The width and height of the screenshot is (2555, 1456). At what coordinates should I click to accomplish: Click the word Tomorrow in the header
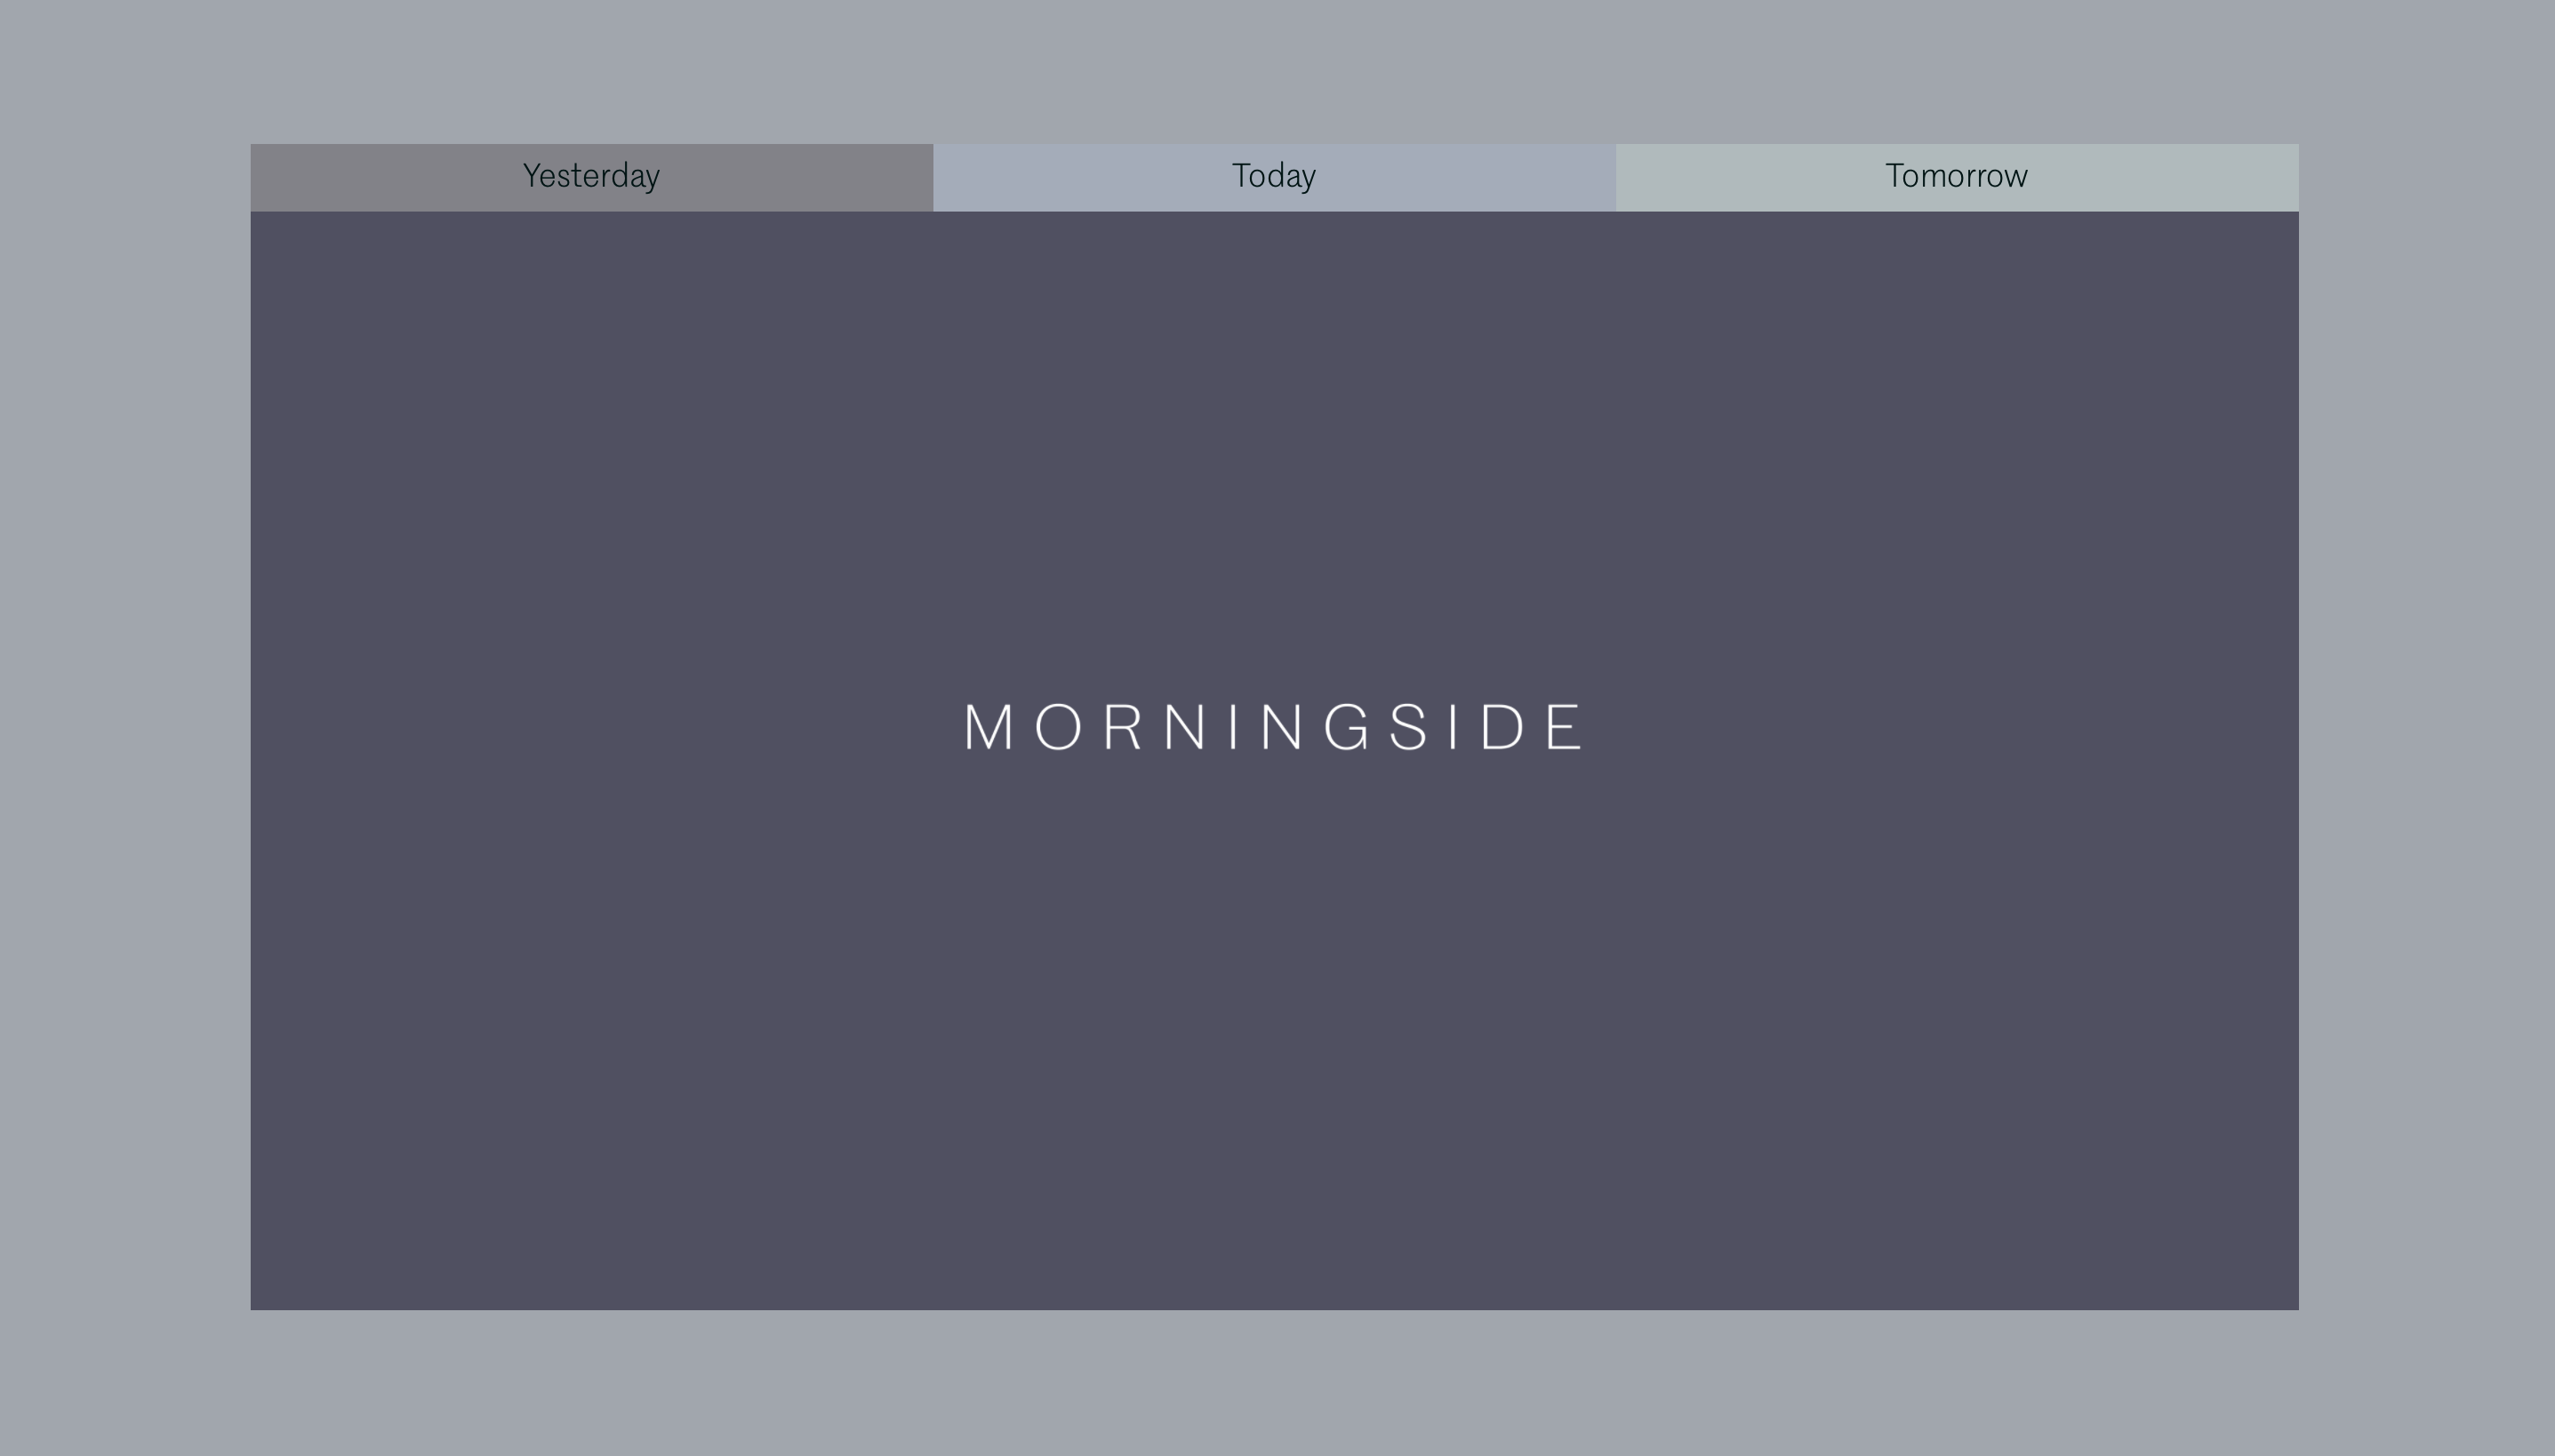1956,176
